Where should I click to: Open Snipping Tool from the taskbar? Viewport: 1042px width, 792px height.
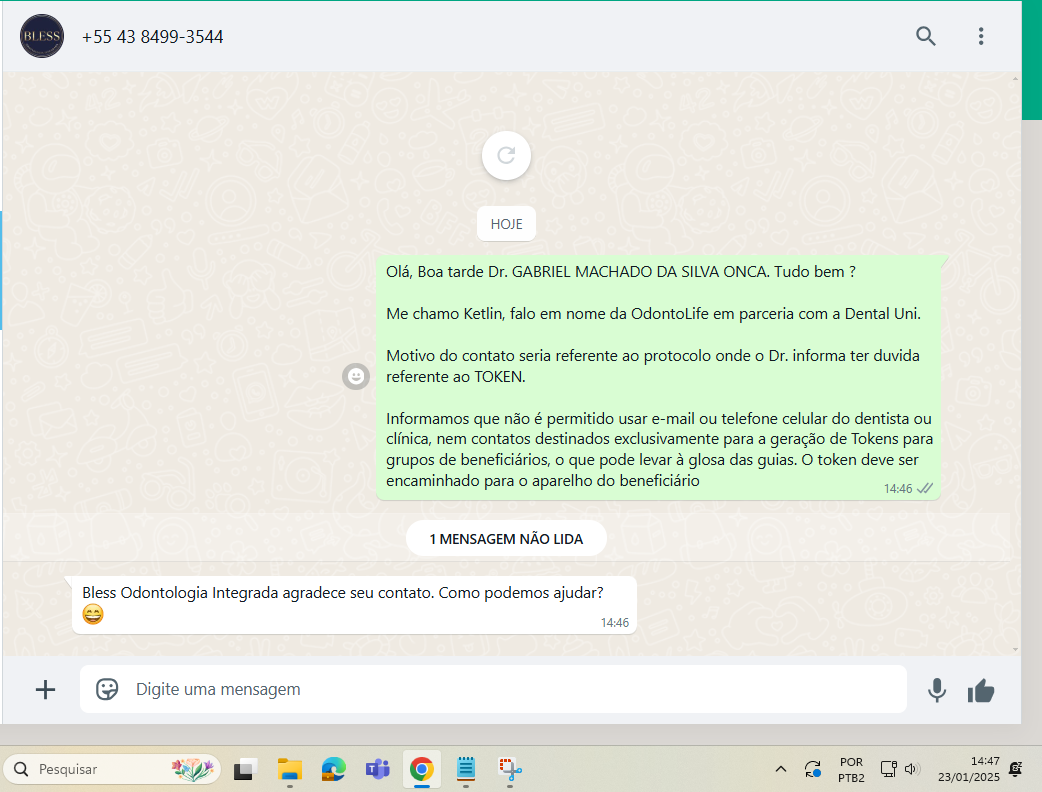tap(510, 769)
